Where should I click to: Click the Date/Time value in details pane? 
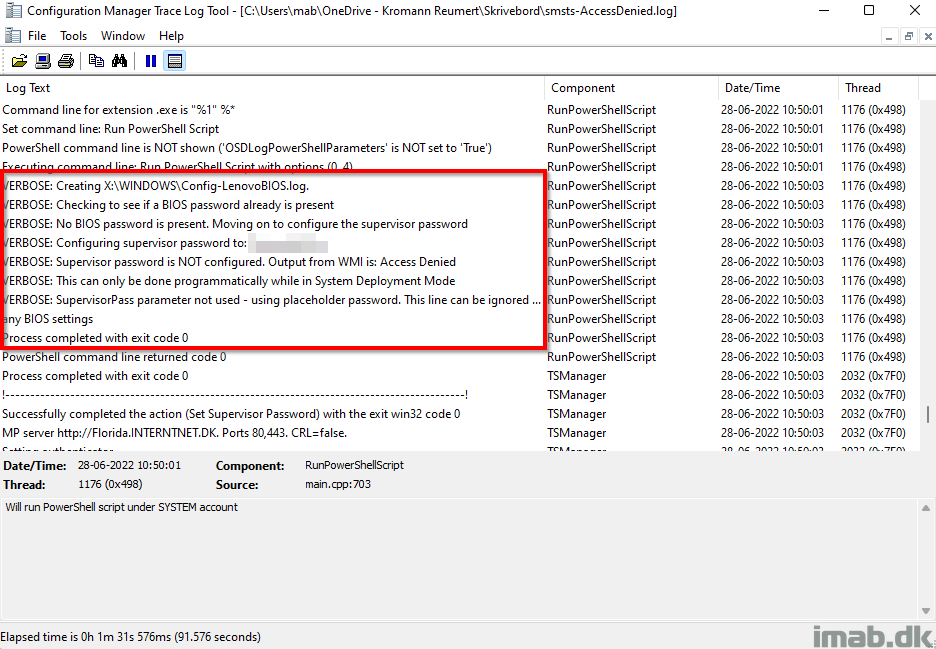tap(129, 465)
